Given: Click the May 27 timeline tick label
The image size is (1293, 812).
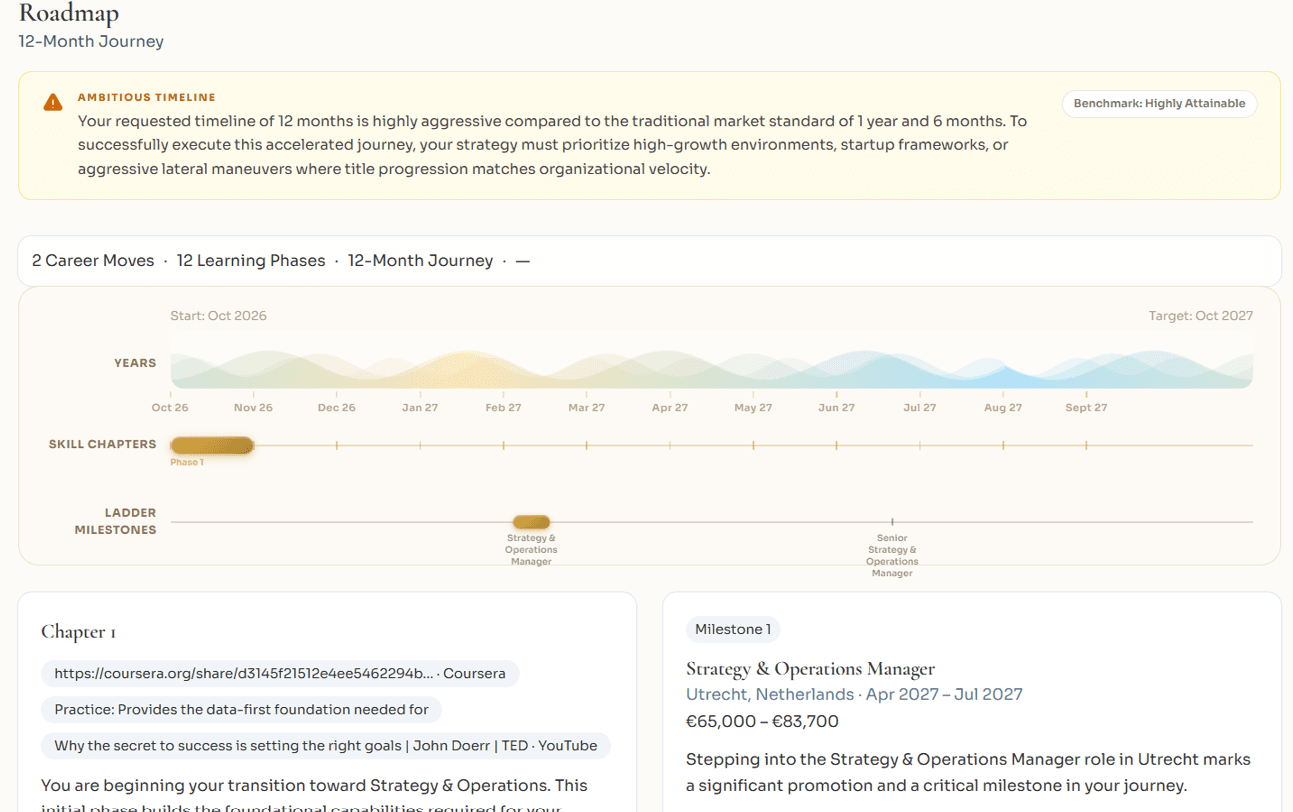Looking at the screenshot, I should 753,408.
